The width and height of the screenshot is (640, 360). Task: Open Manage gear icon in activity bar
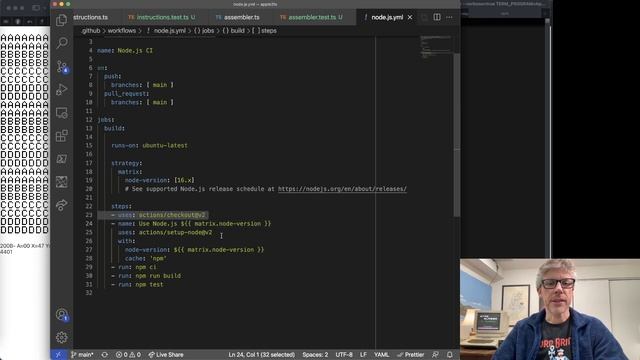[x=62, y=337]
